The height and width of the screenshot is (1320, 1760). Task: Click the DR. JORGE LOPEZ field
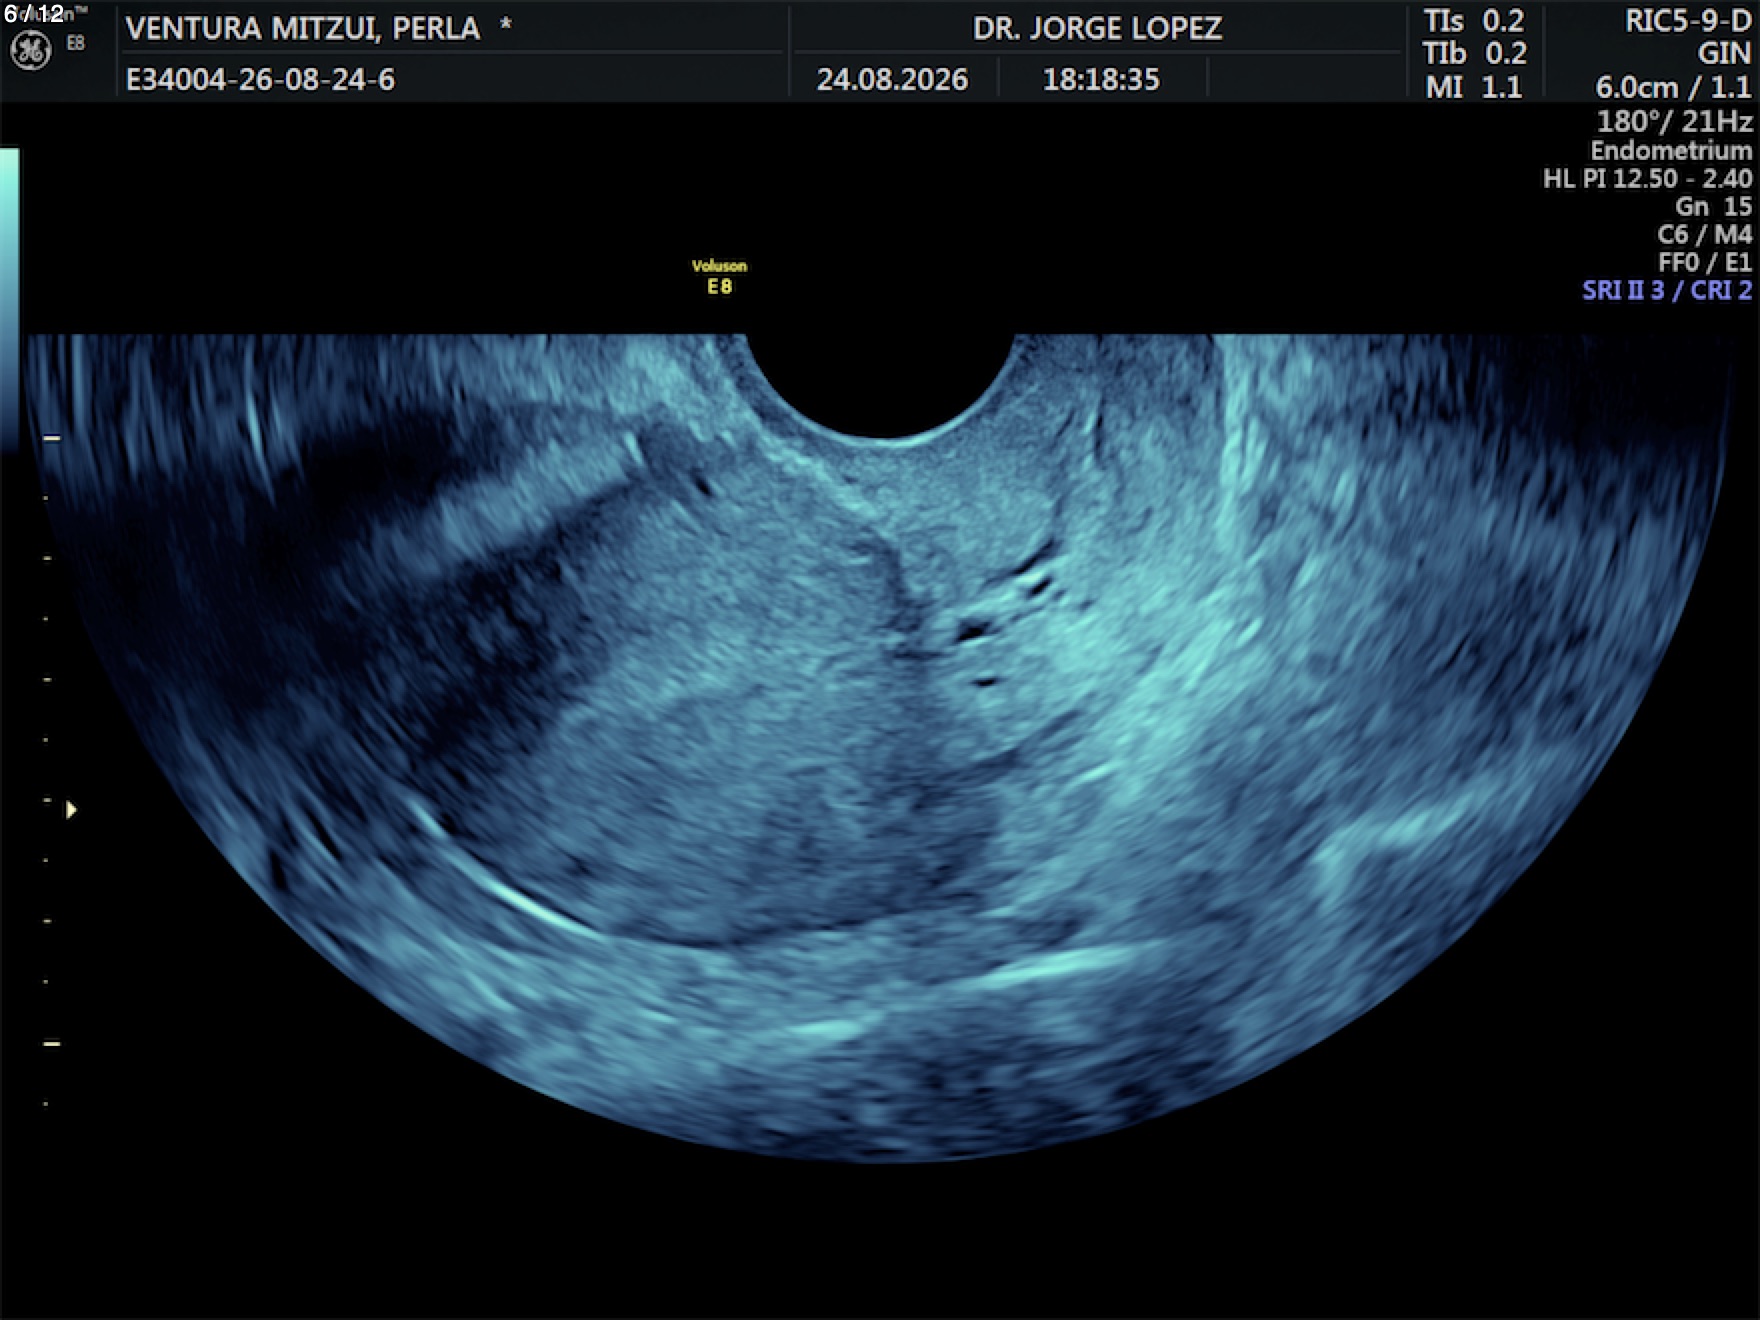point(1097,28)
